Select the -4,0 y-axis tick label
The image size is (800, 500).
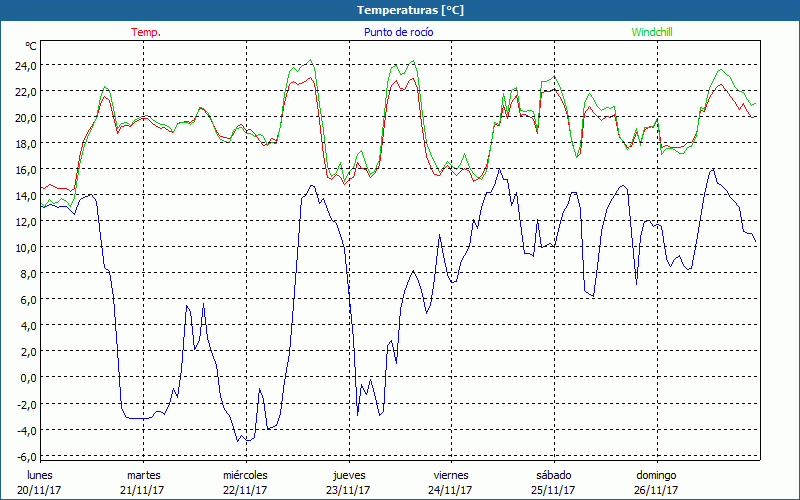(24, 430)
